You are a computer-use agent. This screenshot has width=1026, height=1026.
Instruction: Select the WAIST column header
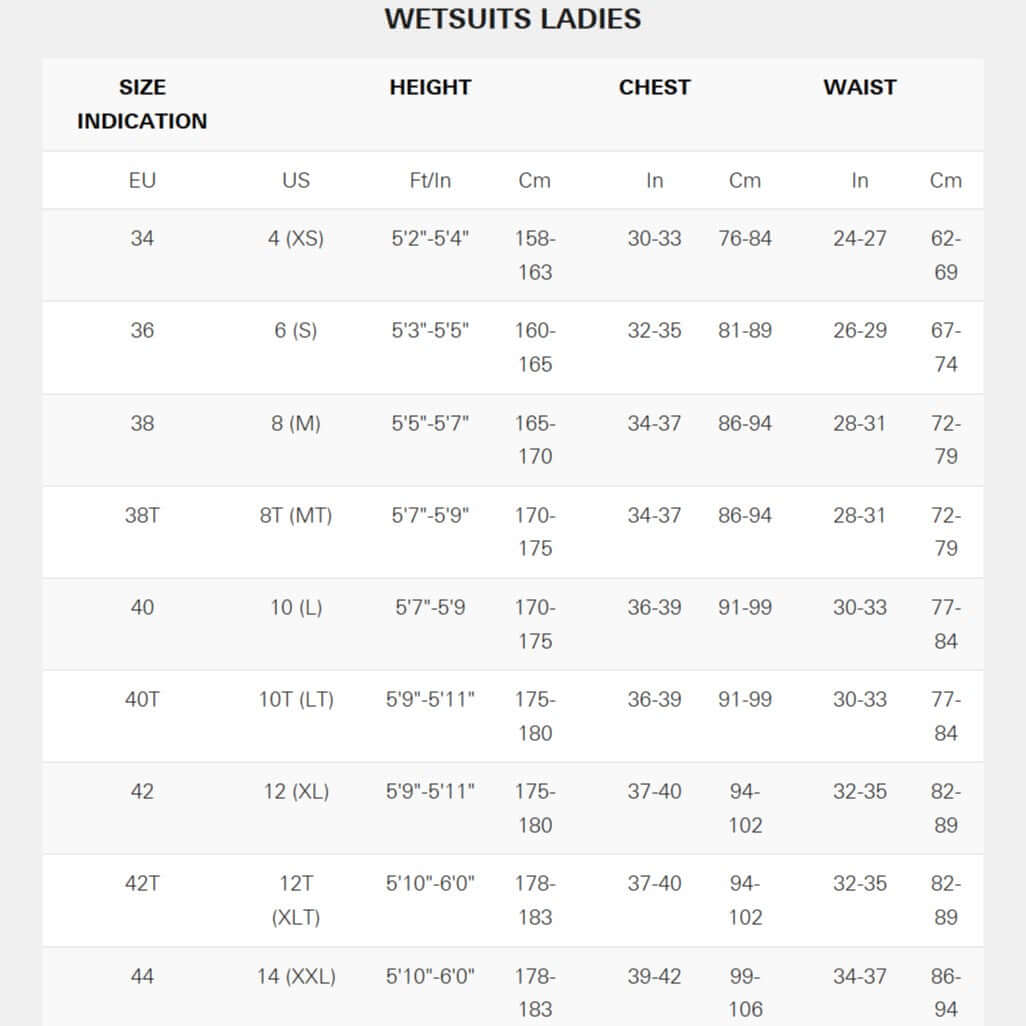click(859, 87)
